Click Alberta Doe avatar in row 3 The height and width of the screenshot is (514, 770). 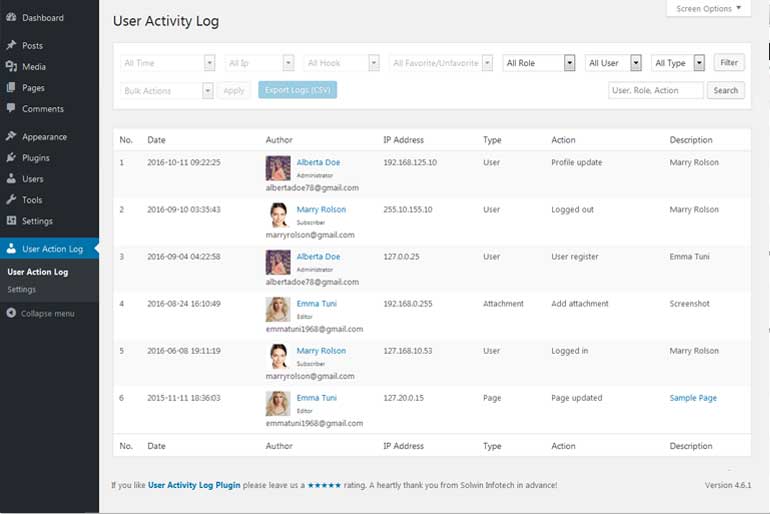click(278, 263)
